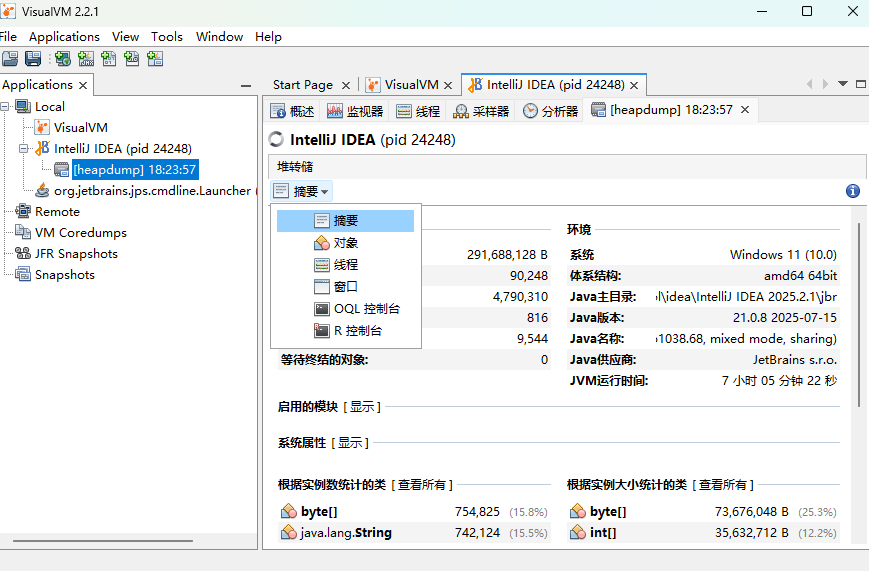The width and height of the screenshot is (869, 571).
Task: Click the computer icon beside Local
Action: pos(23,106)
